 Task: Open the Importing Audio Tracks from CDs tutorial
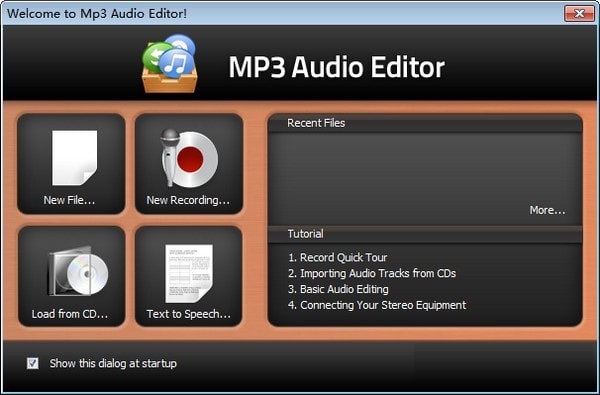(x=372, y=273)
